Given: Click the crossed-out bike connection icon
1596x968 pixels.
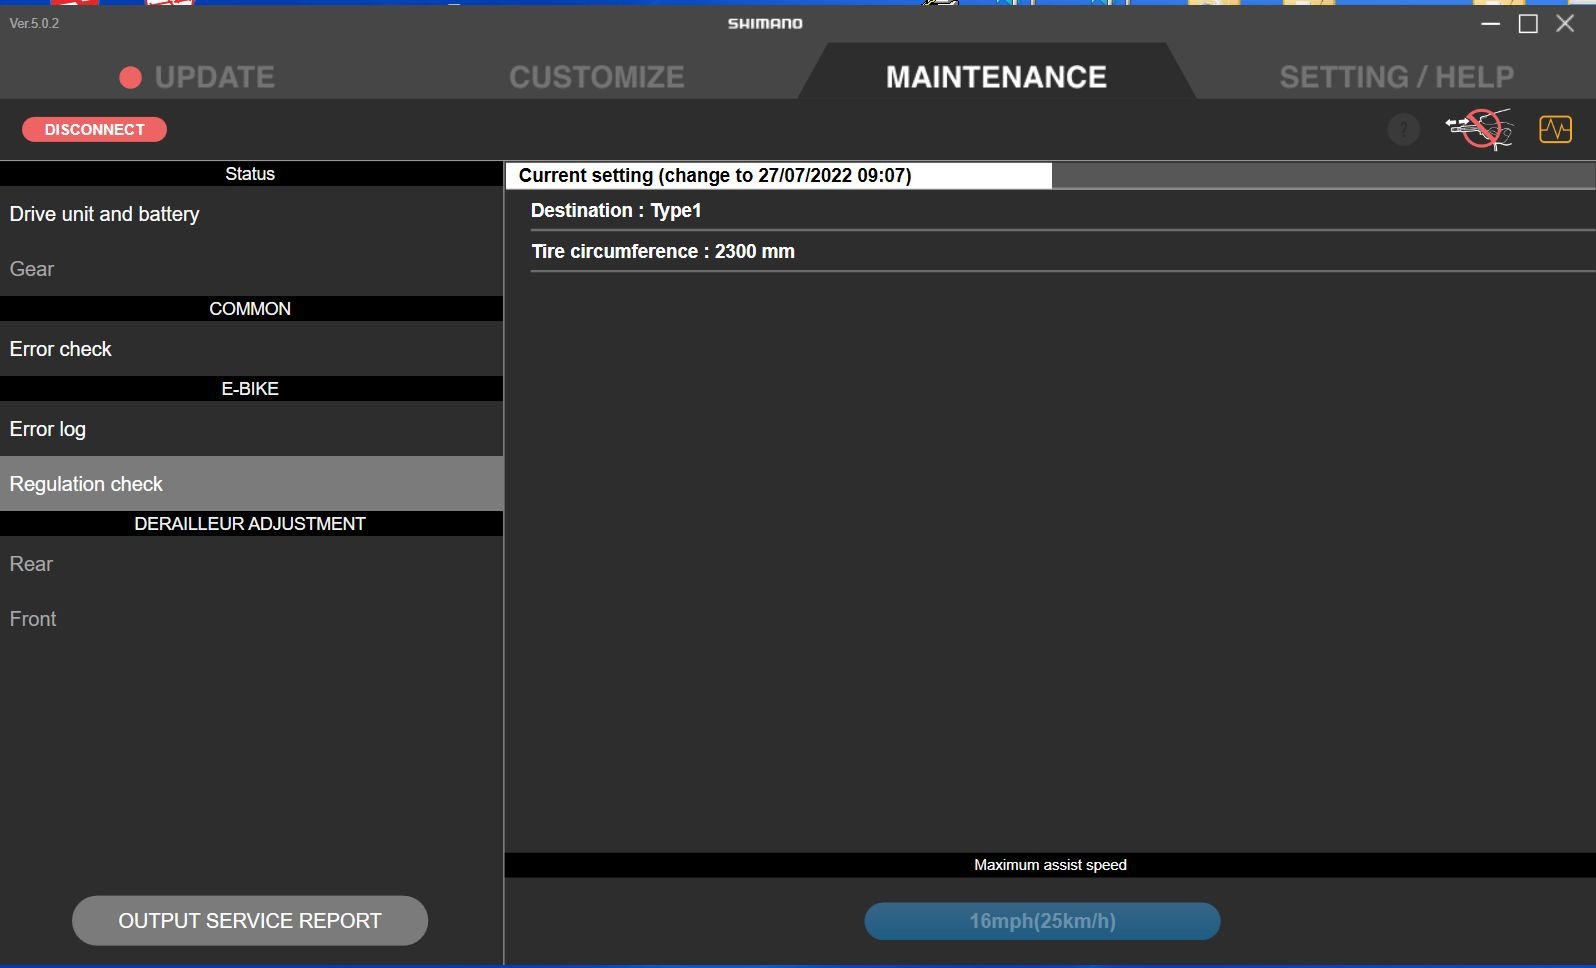Looking at the screenshot, I should [x=1479, y=129].
